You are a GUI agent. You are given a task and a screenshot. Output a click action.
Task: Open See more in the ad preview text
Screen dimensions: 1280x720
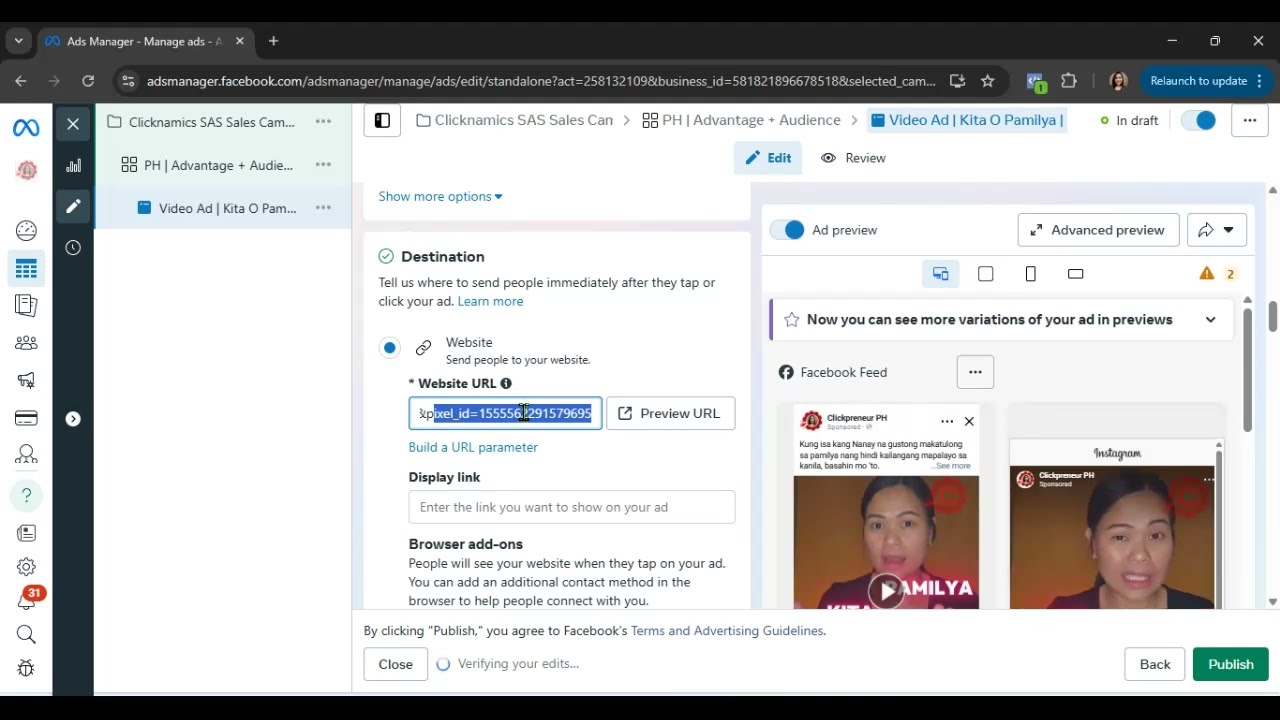tap(952, 466)
